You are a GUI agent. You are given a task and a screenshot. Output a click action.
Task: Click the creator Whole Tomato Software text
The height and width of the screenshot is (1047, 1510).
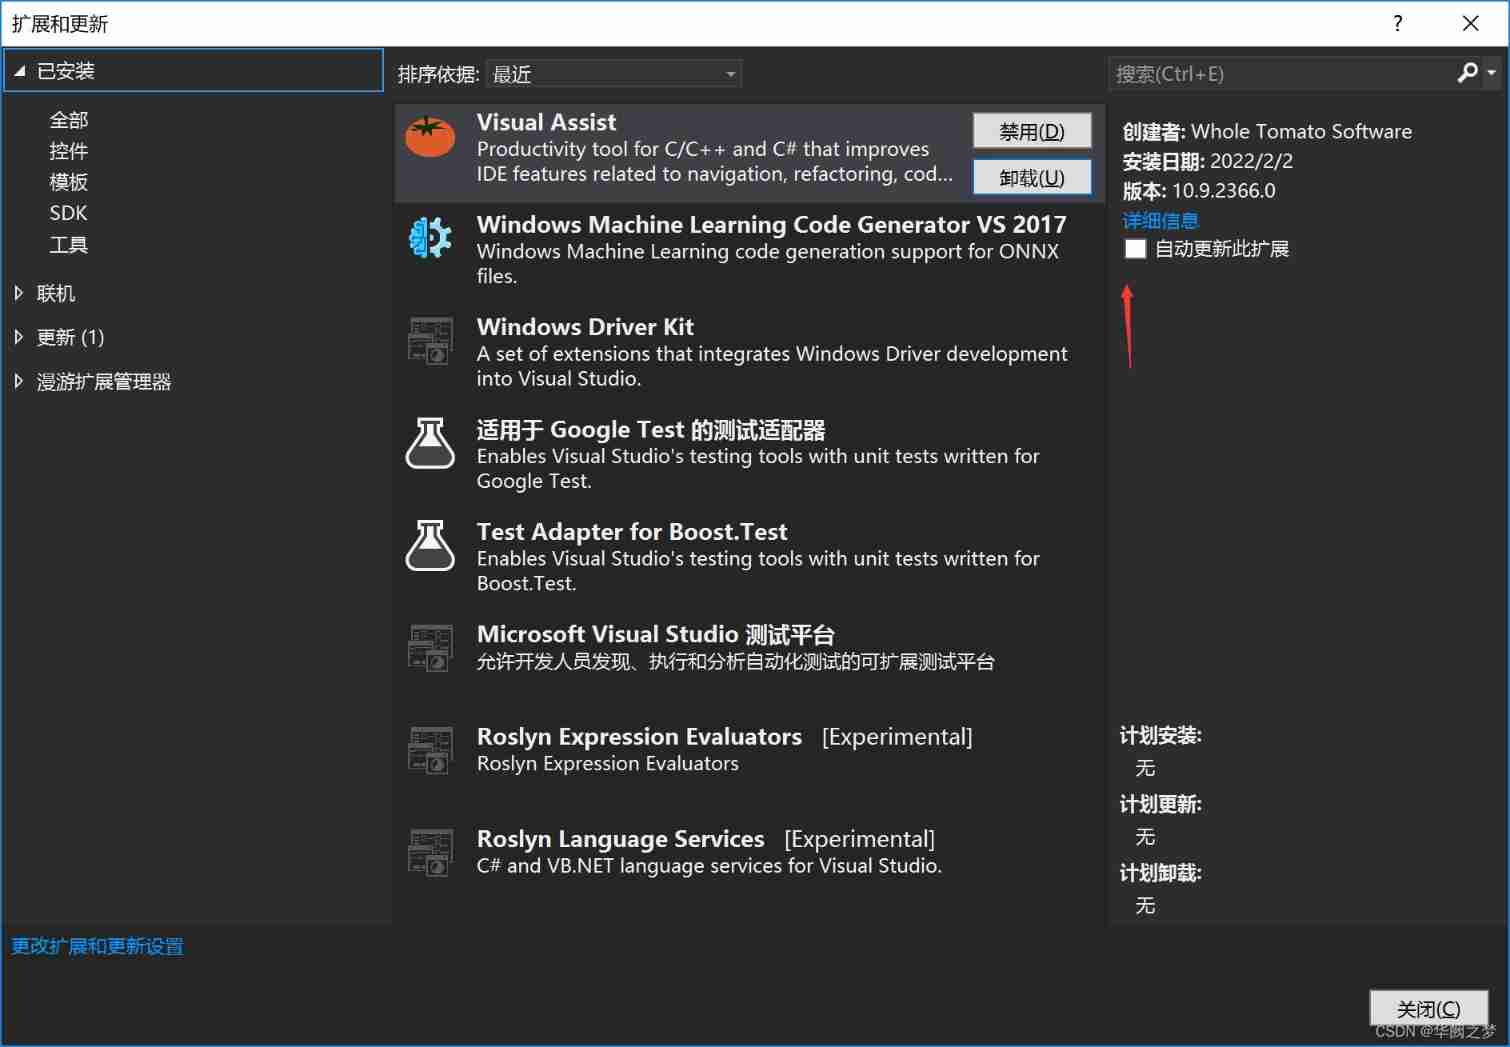pyautogui.click(x=1301, y=131)
